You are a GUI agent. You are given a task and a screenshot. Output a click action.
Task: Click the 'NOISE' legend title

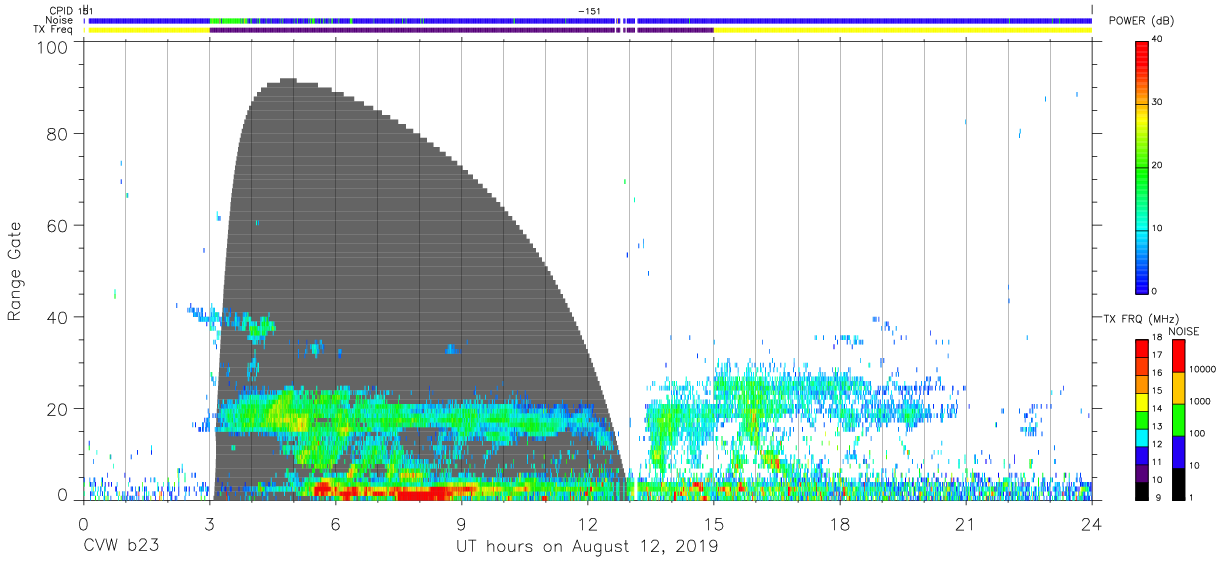click(x=1184, y=331)
